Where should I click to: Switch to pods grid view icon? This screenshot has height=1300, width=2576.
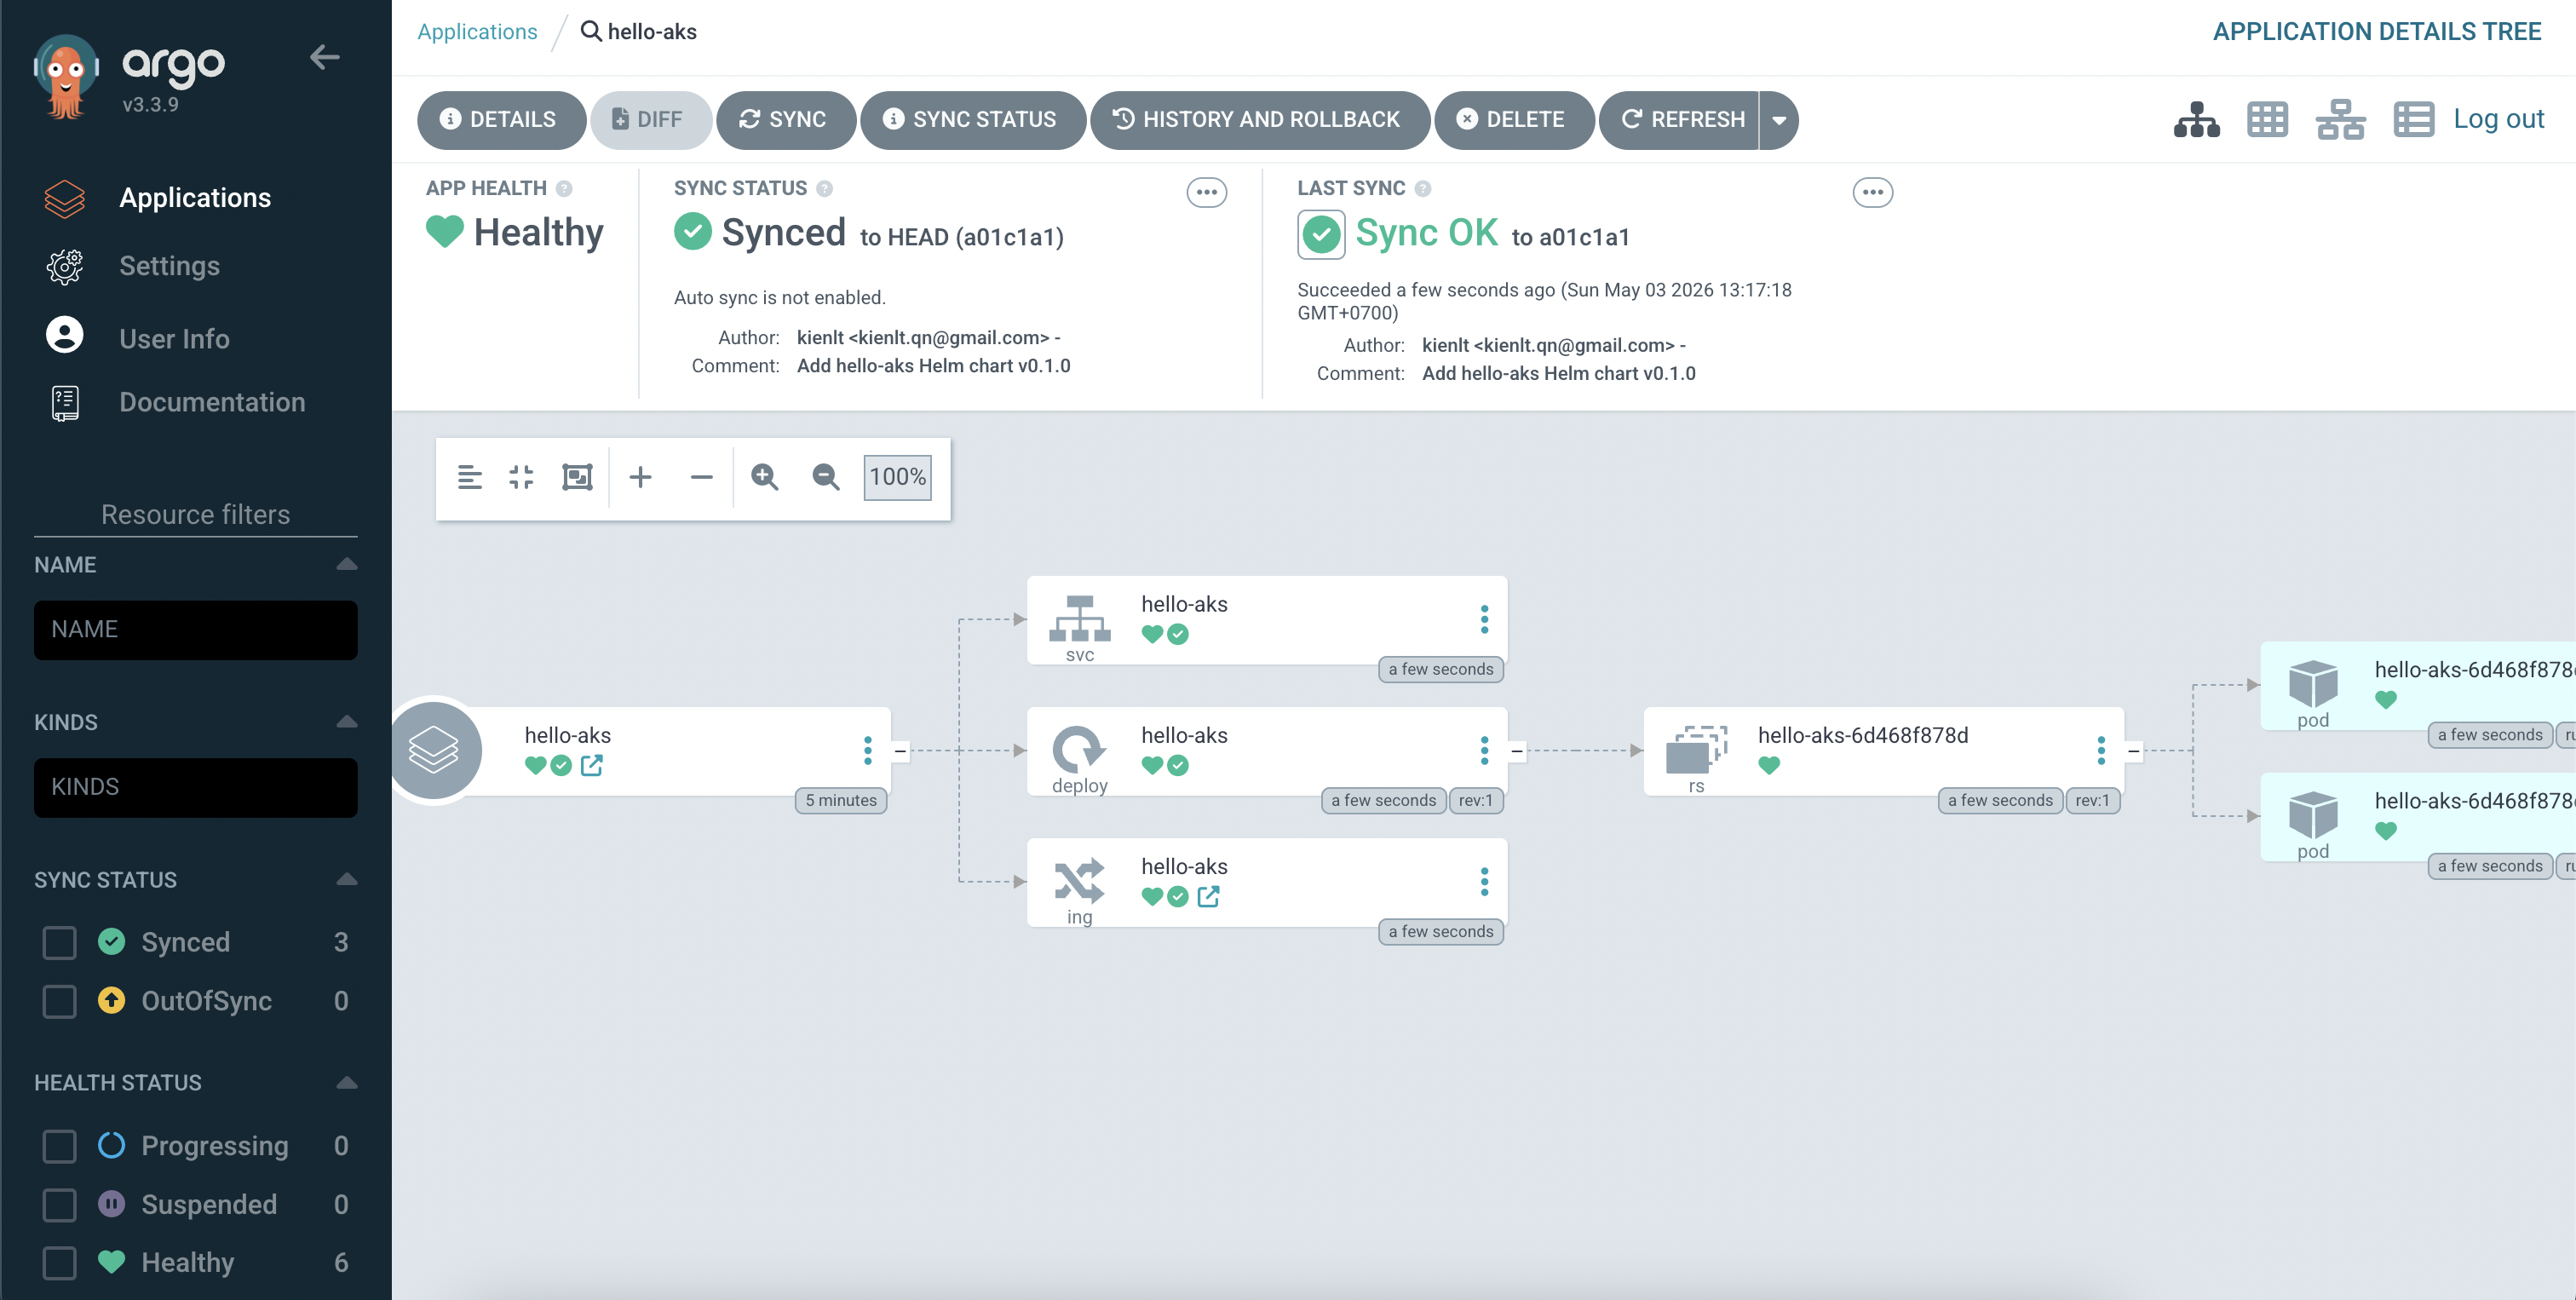(2267, 120)
